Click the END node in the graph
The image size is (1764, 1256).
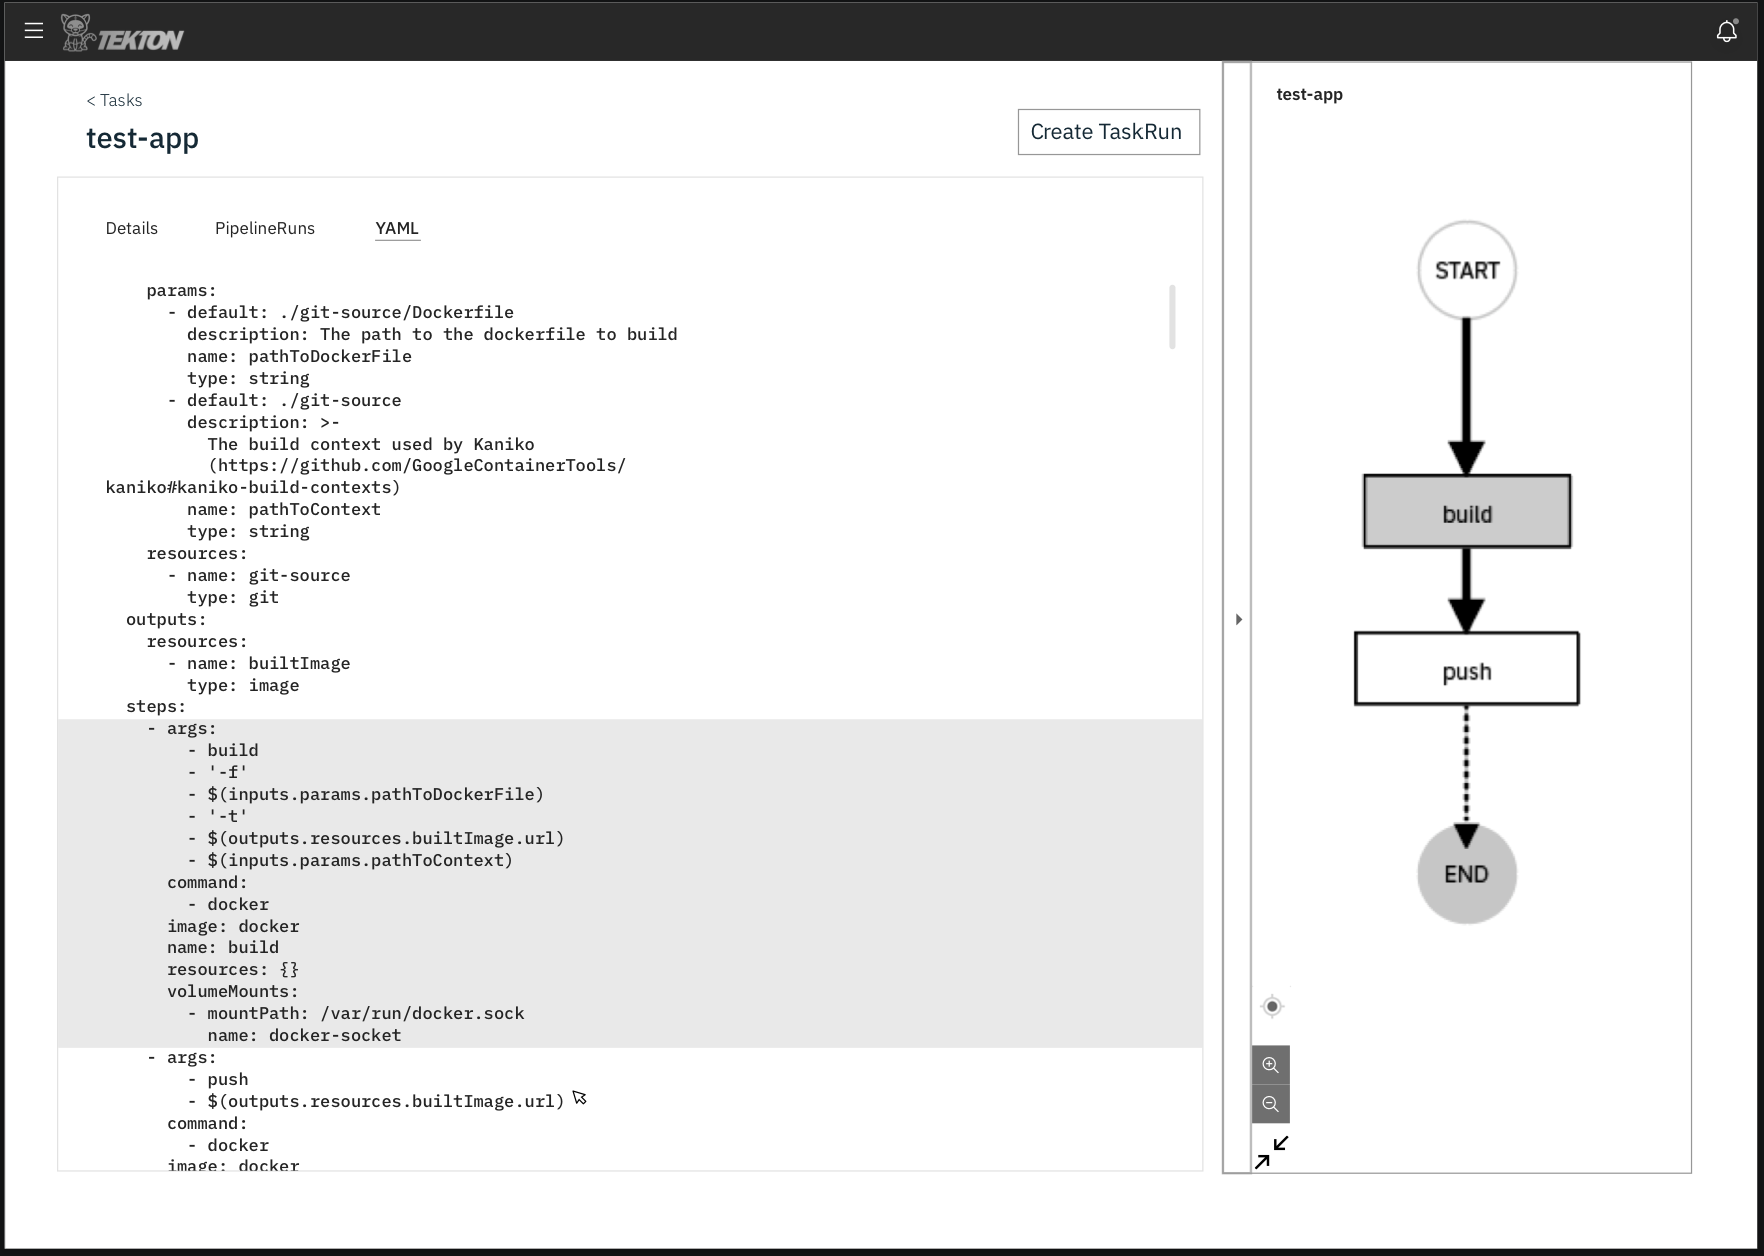click(x=1466, y=872)
